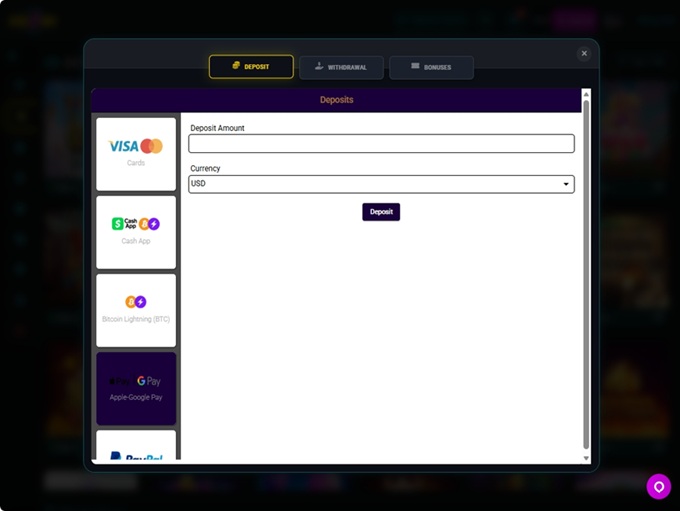
Task: Click the Deposit Amount label
Action: 217,128
